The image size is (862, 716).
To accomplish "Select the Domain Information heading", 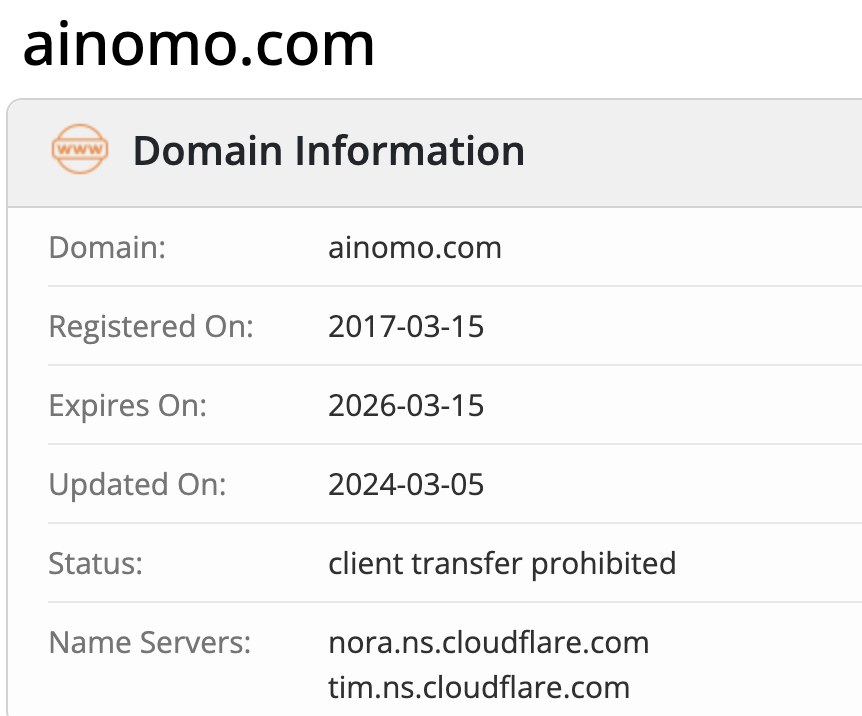I will click(x=329, y=151).
